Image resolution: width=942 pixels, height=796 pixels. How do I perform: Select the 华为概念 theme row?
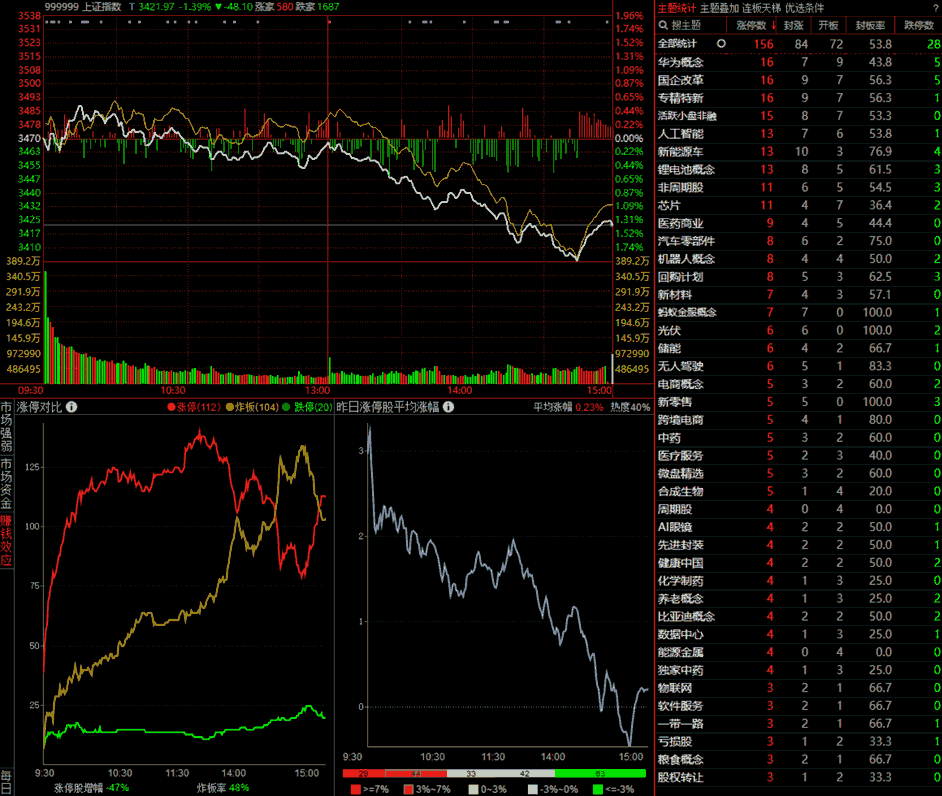tap(799, 62)
